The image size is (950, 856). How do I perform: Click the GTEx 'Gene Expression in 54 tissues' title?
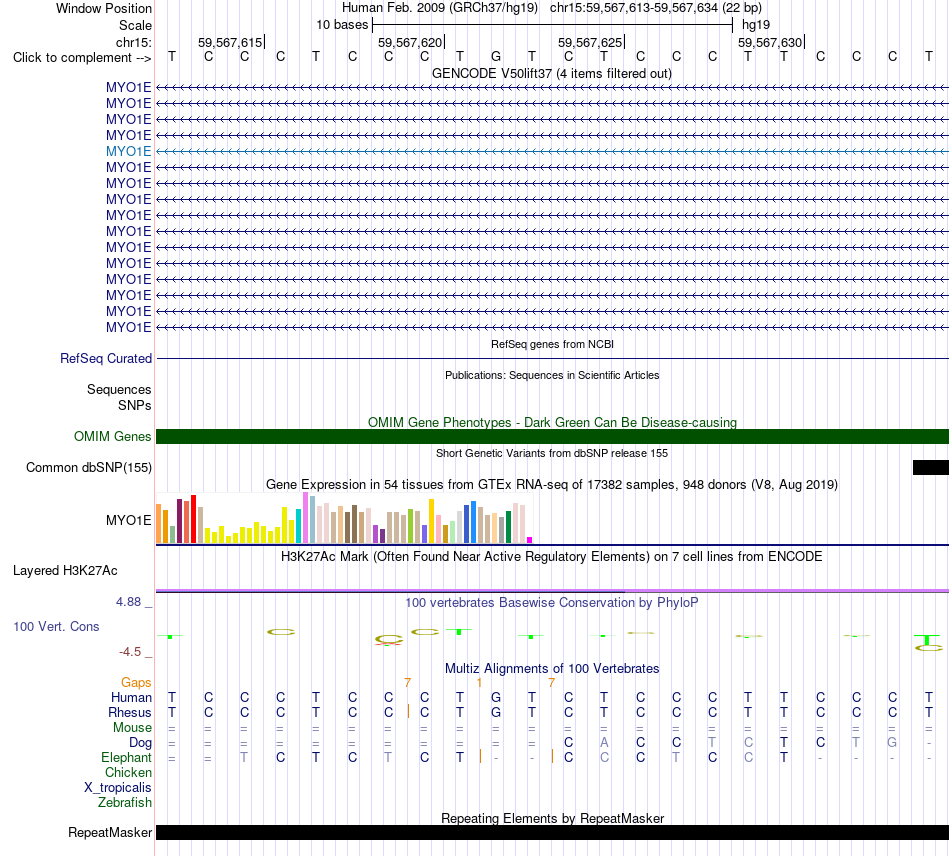coord(552,485)
